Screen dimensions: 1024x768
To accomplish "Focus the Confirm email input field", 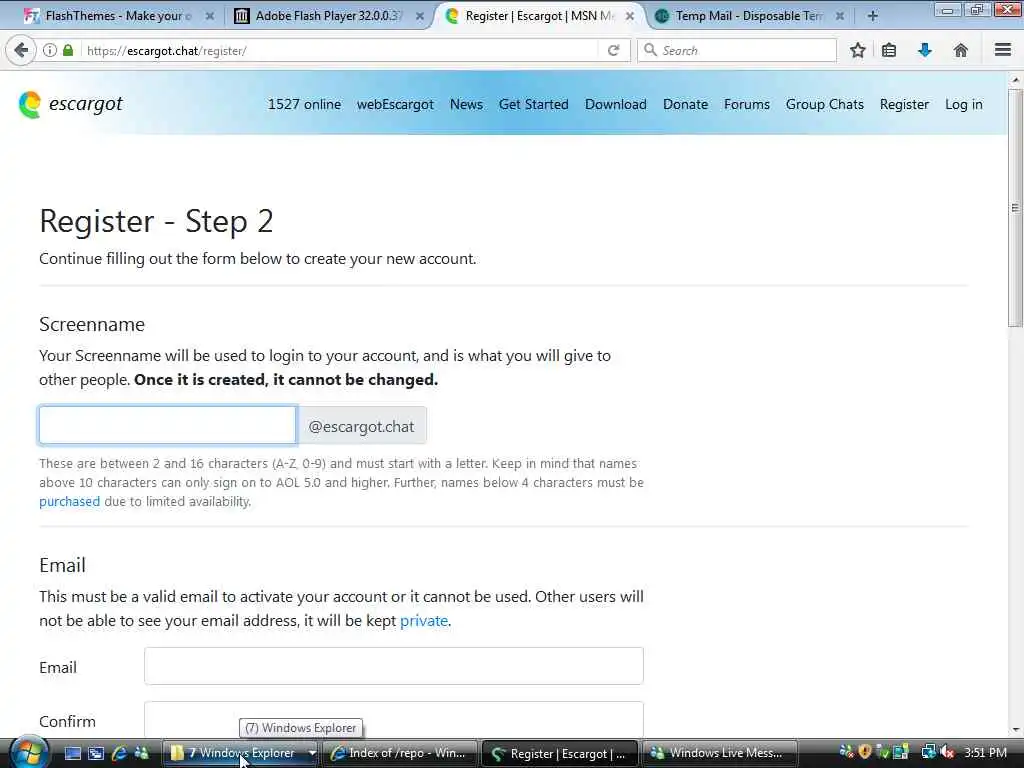I will (x=394, y=720).
